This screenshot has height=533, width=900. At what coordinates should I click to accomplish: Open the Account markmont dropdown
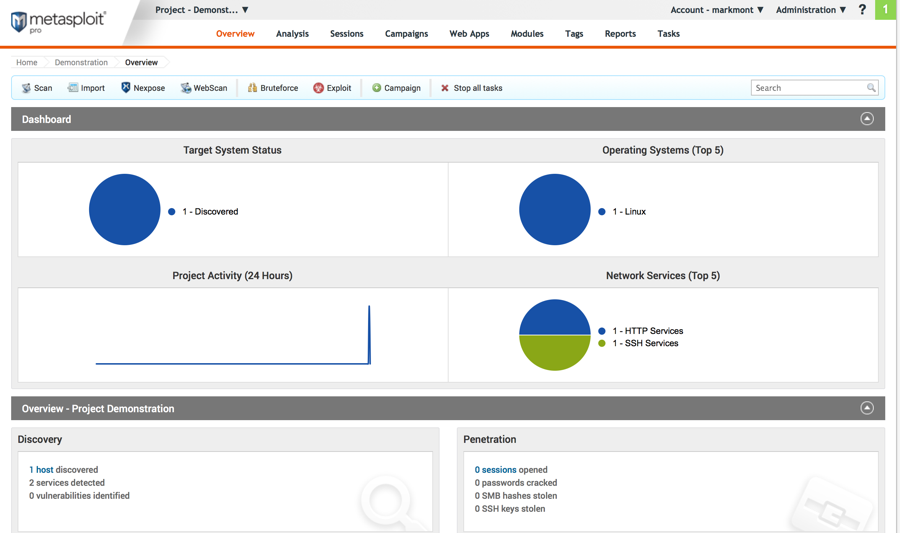pyautogui.click(x=717, y=10)
